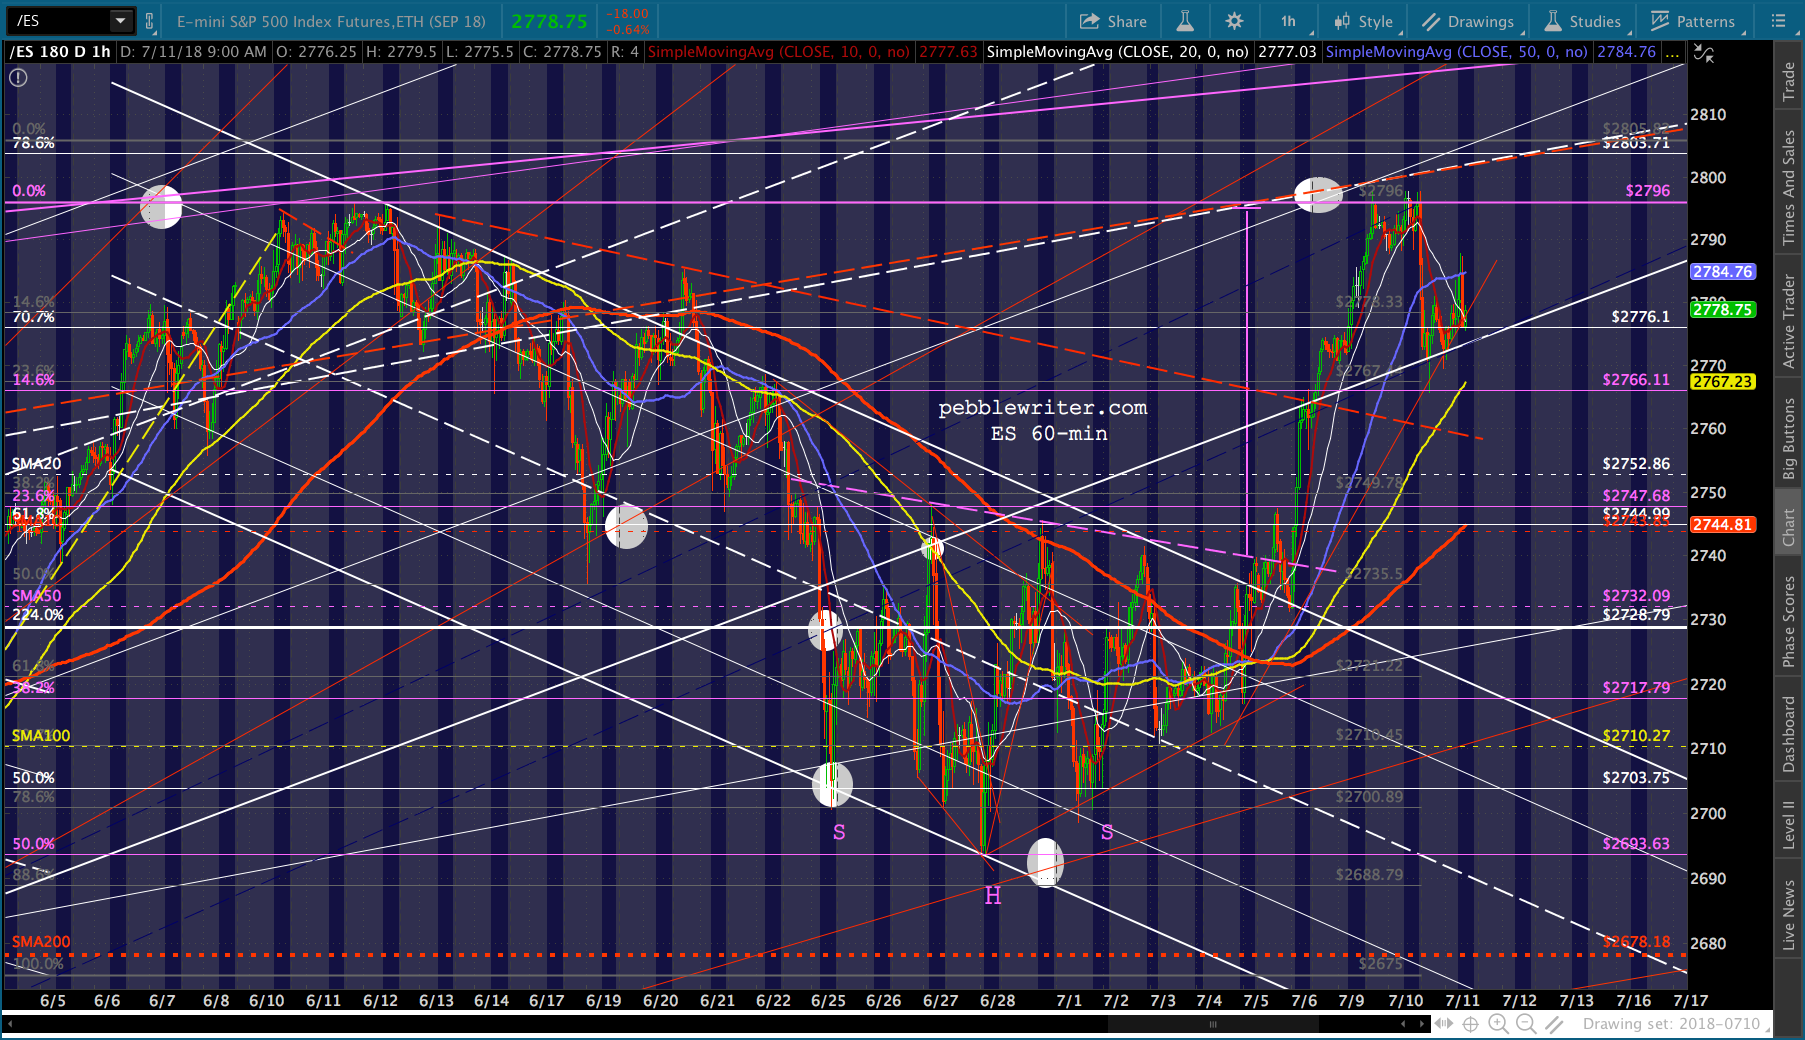Image resolution: width=1805 pixels, height=1040 pixels.
Task: Toggle the horizontal chart expansion arrows
Action: (x=1443, y=1023)
